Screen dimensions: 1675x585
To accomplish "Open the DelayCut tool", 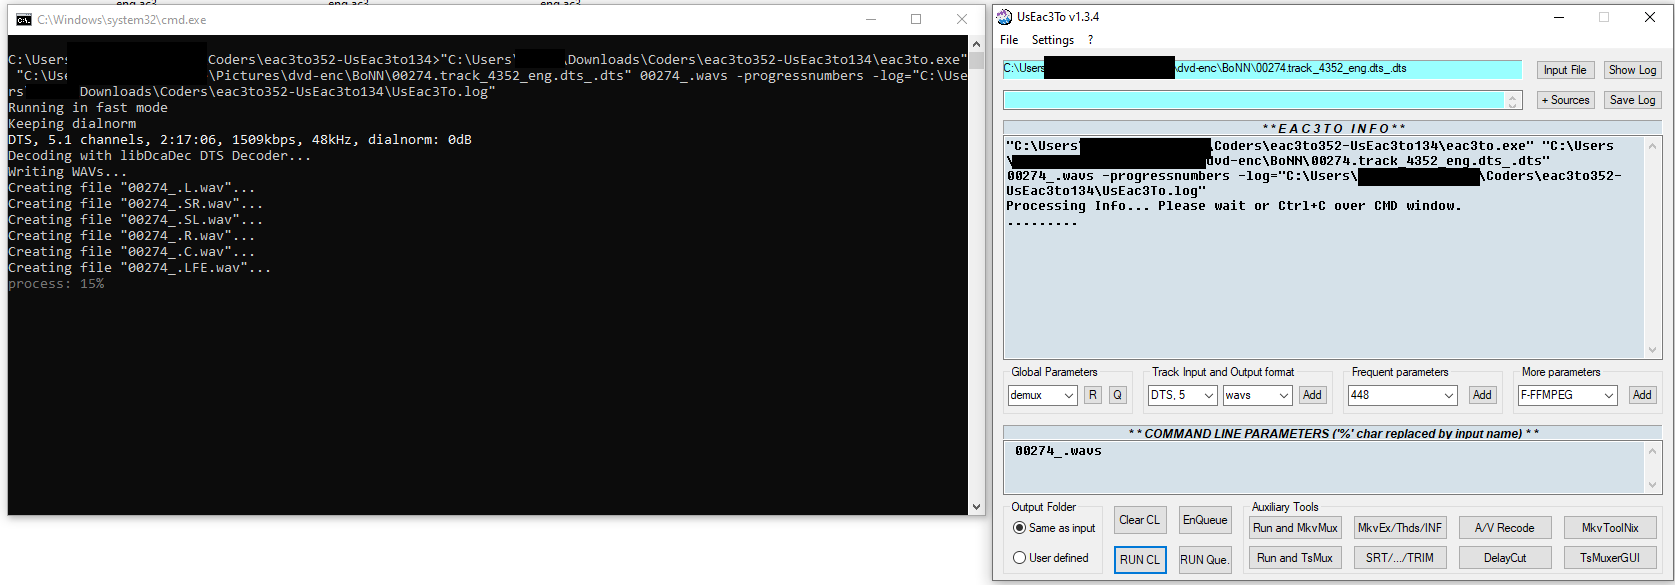I will pos(1504,558).
